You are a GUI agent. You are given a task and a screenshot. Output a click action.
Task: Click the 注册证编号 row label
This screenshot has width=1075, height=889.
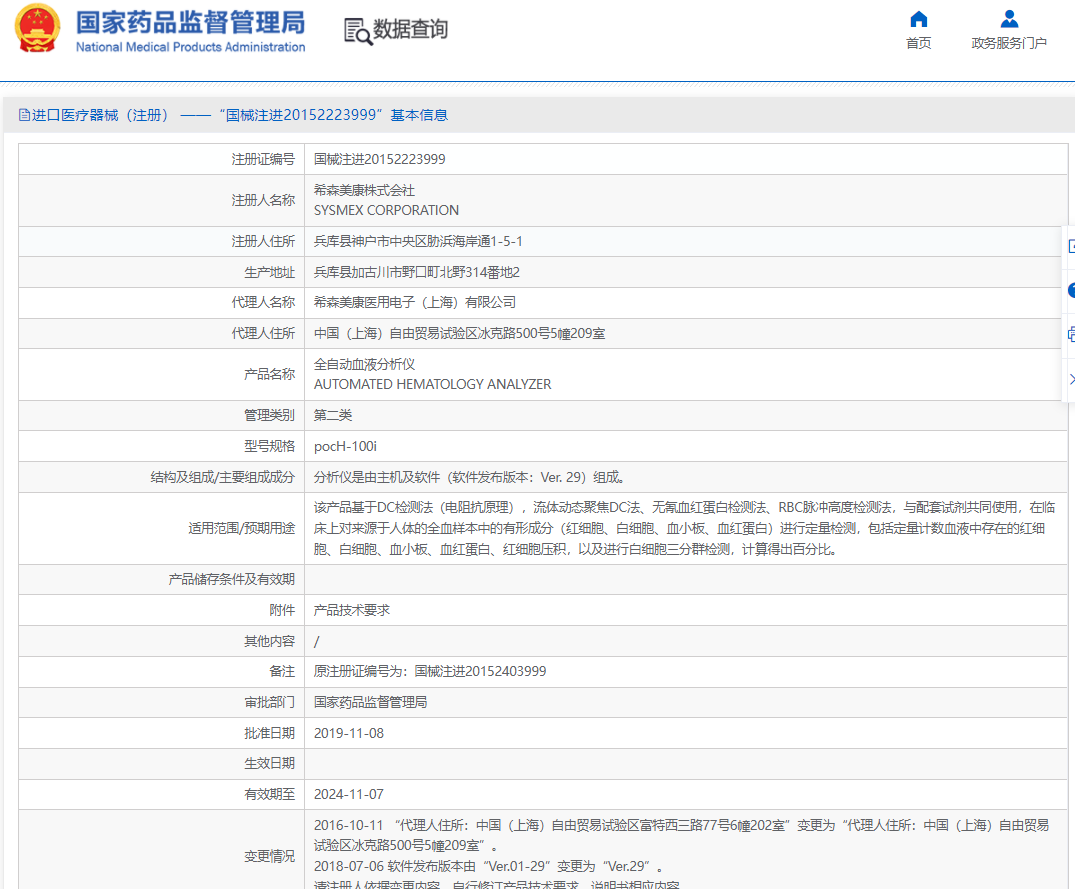tap(263, 159)
